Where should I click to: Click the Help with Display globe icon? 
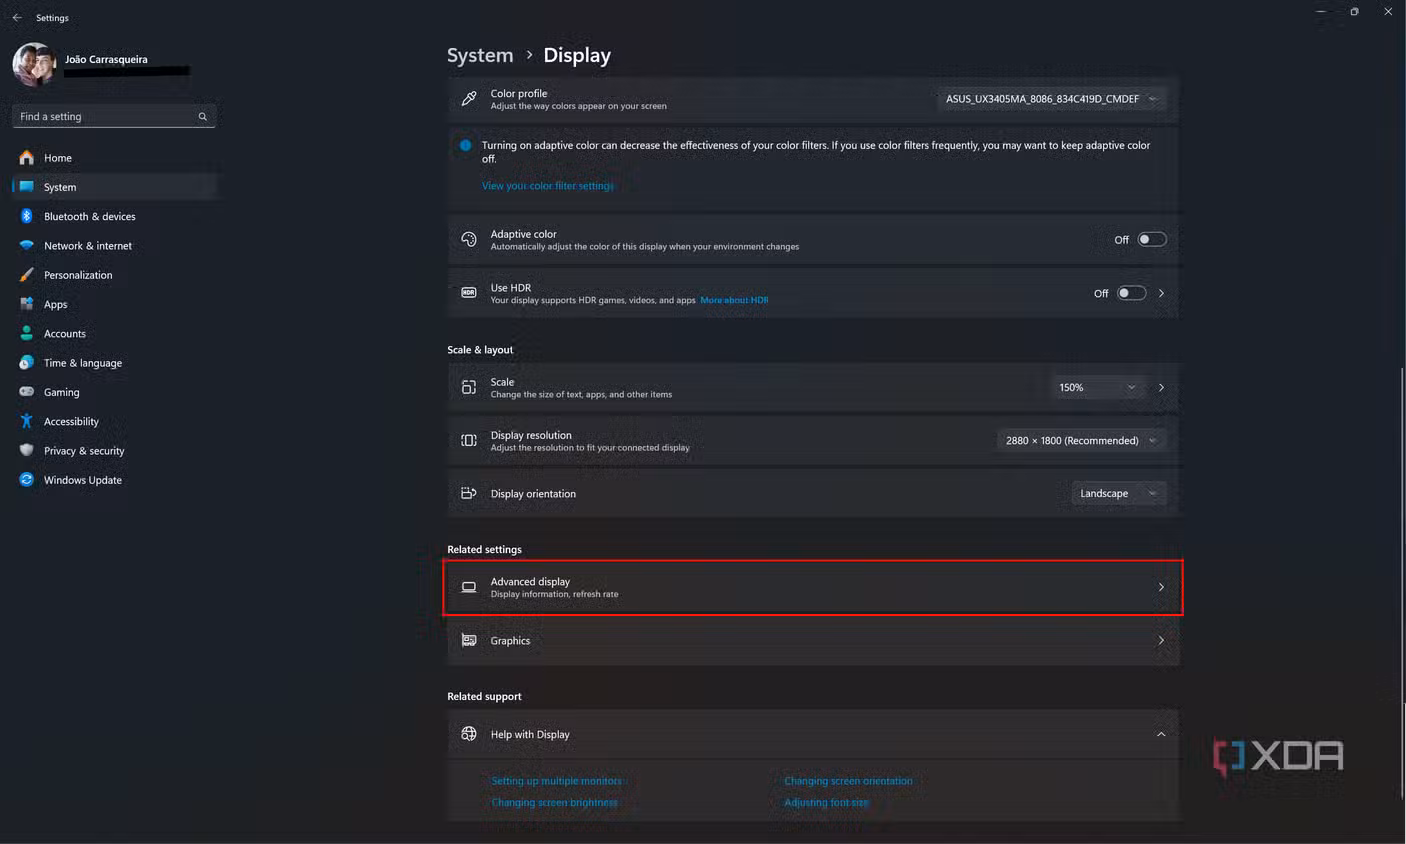tap(469, 734)
